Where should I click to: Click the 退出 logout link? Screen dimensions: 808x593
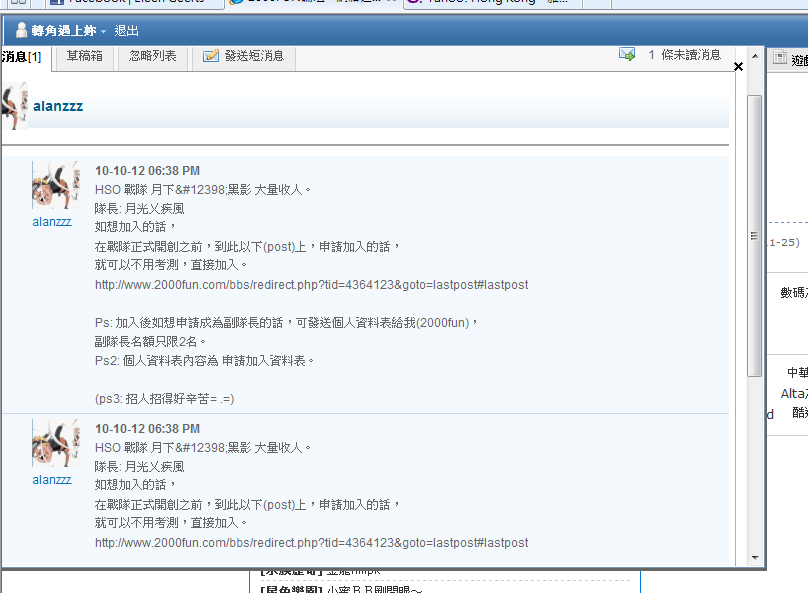coord(127,31)
